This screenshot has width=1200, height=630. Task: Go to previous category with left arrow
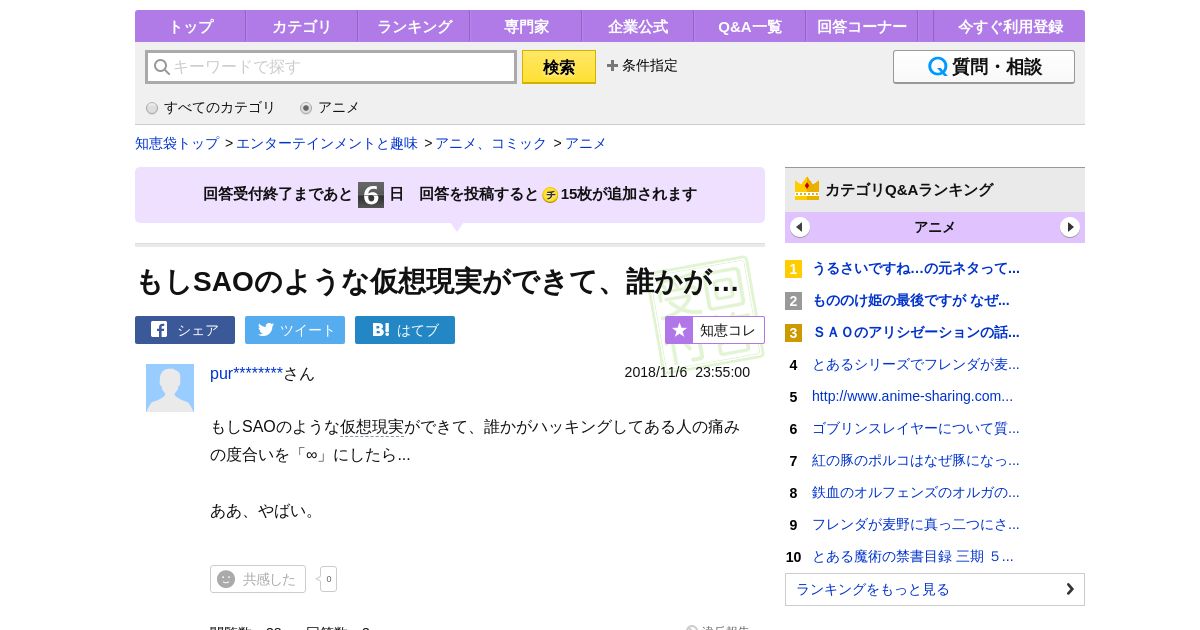point(800,227)
